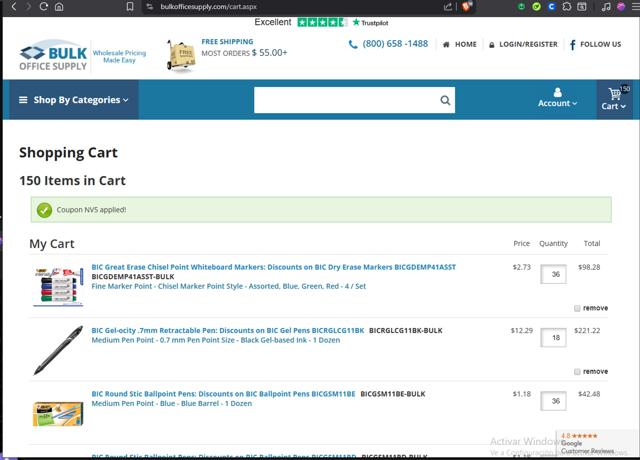Reload the page with the refresh icon

[44, 7]
